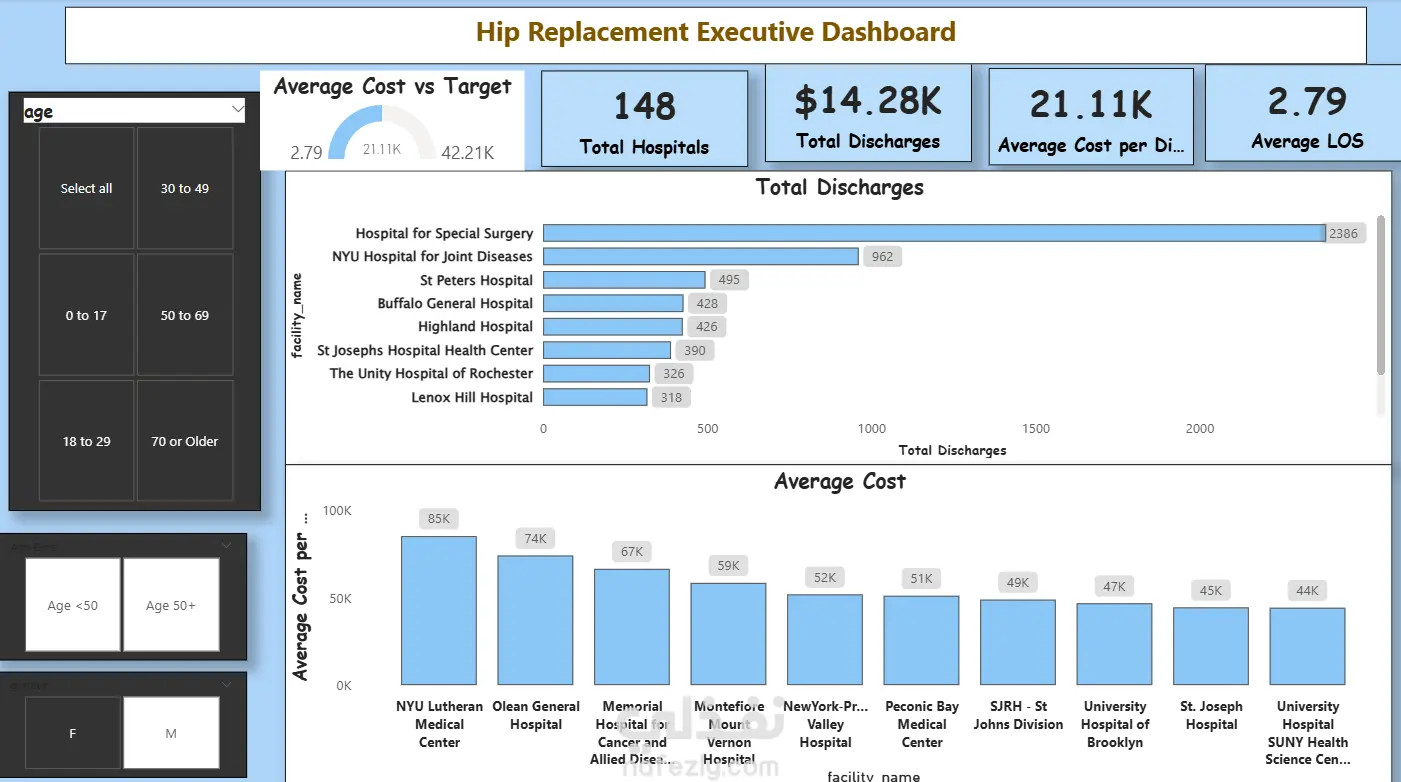1401x782 pixels.
Task: Select the column labeled 59K
Action: (729, 634)
